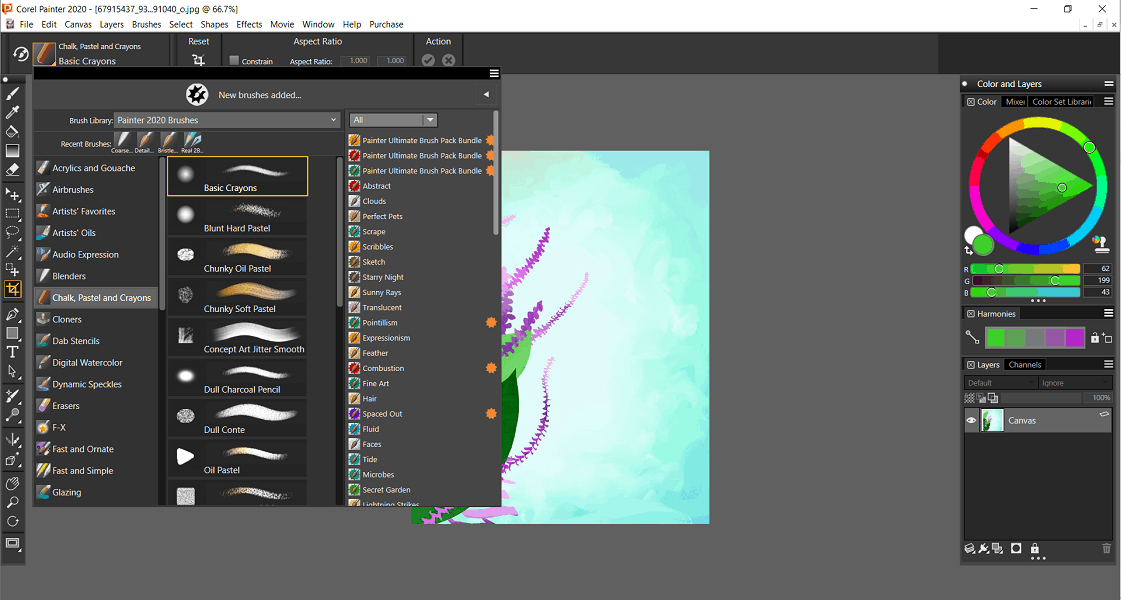Select the Layer Adjuster tool
The width and height of the screenshot is (1121, 600).
(12, 194)
